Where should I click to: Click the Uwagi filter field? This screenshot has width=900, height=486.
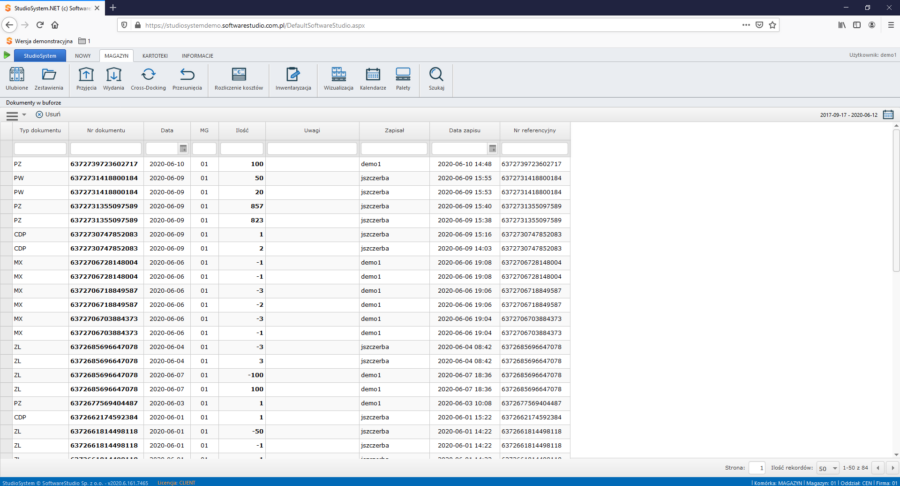pos(312,149)
